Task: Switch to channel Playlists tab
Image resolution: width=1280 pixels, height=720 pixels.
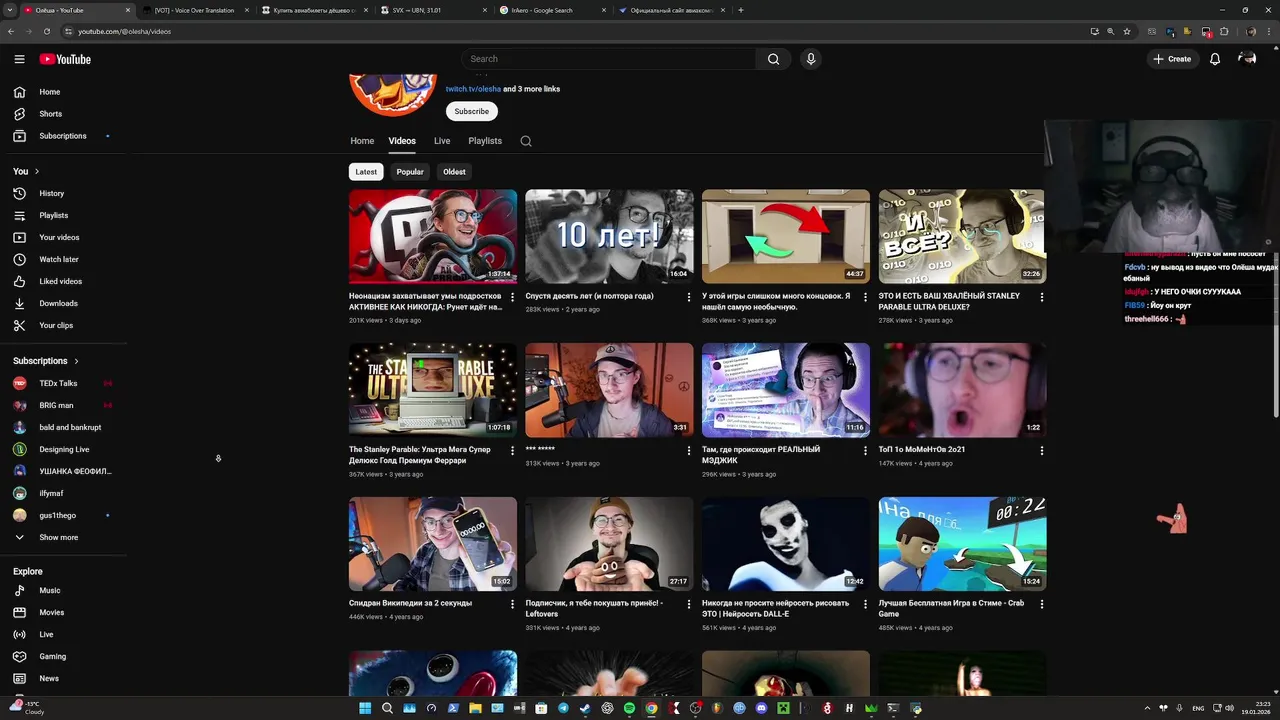Action: 485,141
